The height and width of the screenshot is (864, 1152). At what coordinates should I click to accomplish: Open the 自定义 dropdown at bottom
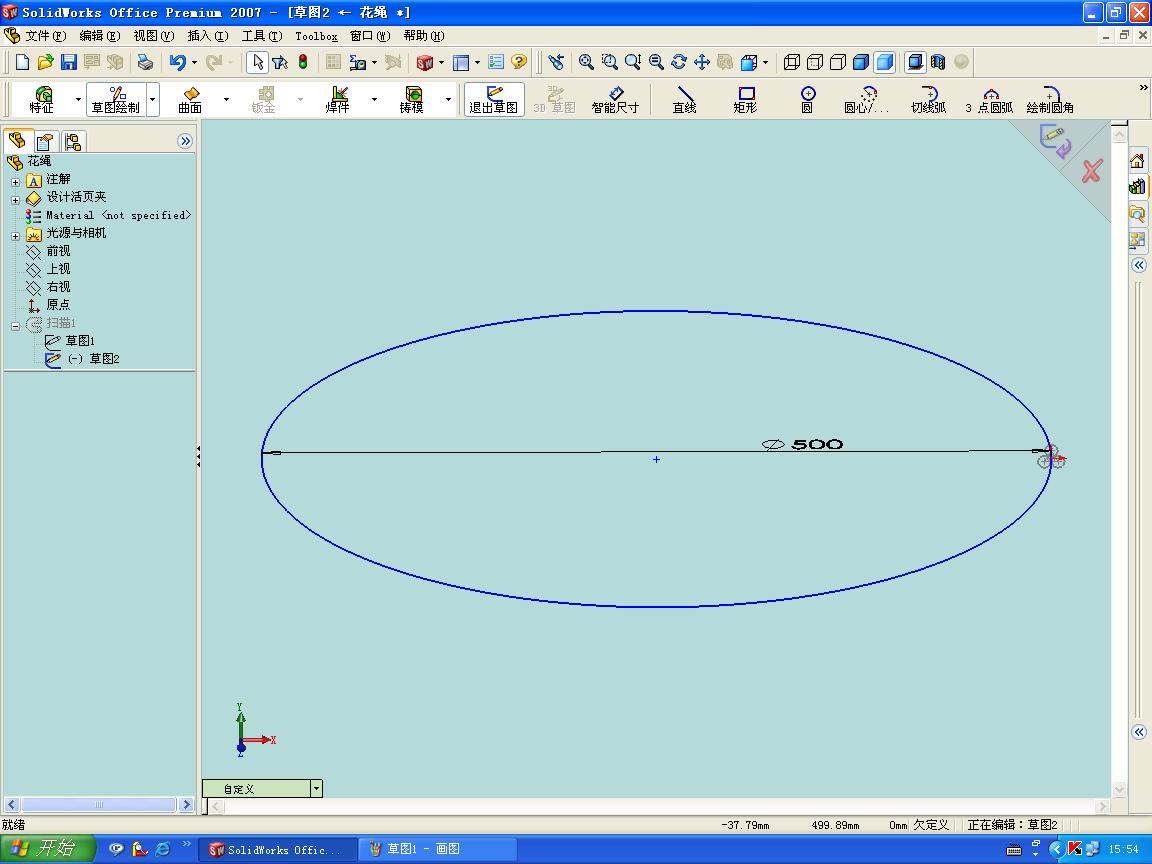(316, 789)
